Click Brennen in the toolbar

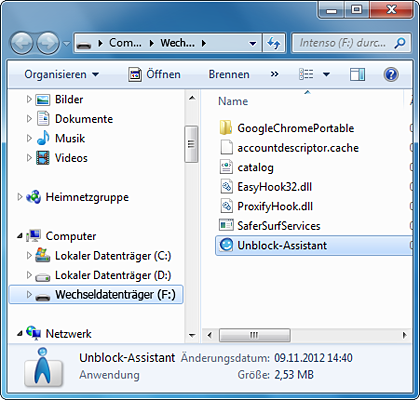click(229, 74)
